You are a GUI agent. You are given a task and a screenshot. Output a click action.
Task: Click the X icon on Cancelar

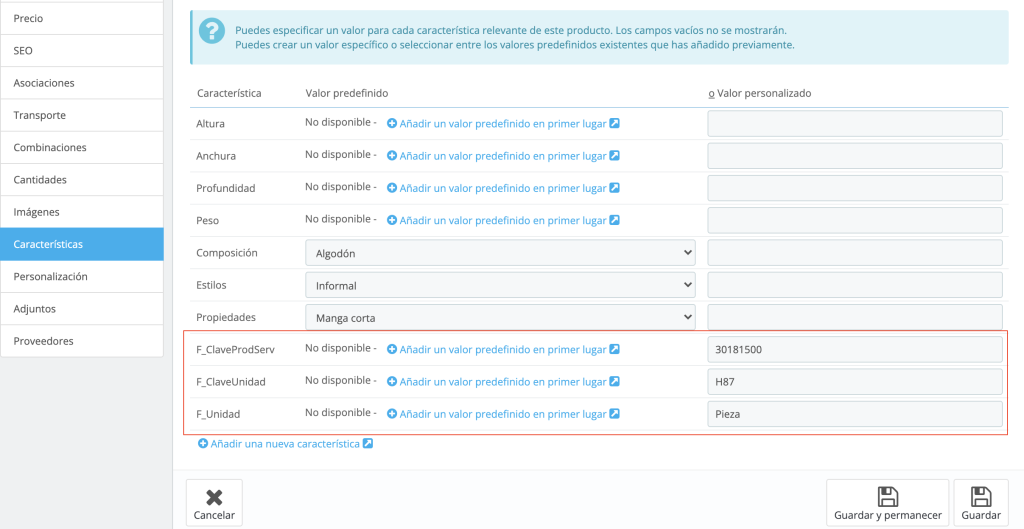(214, 498)
